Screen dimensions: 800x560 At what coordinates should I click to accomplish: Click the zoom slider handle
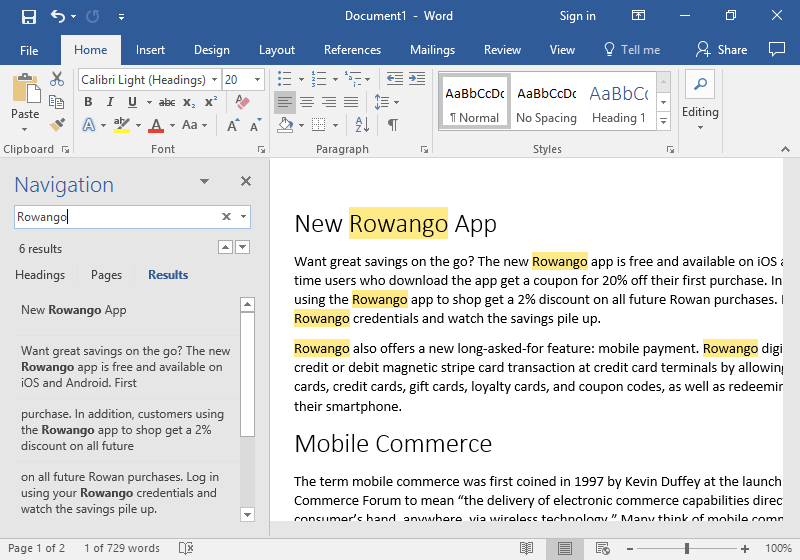click(x=687, y=548)
